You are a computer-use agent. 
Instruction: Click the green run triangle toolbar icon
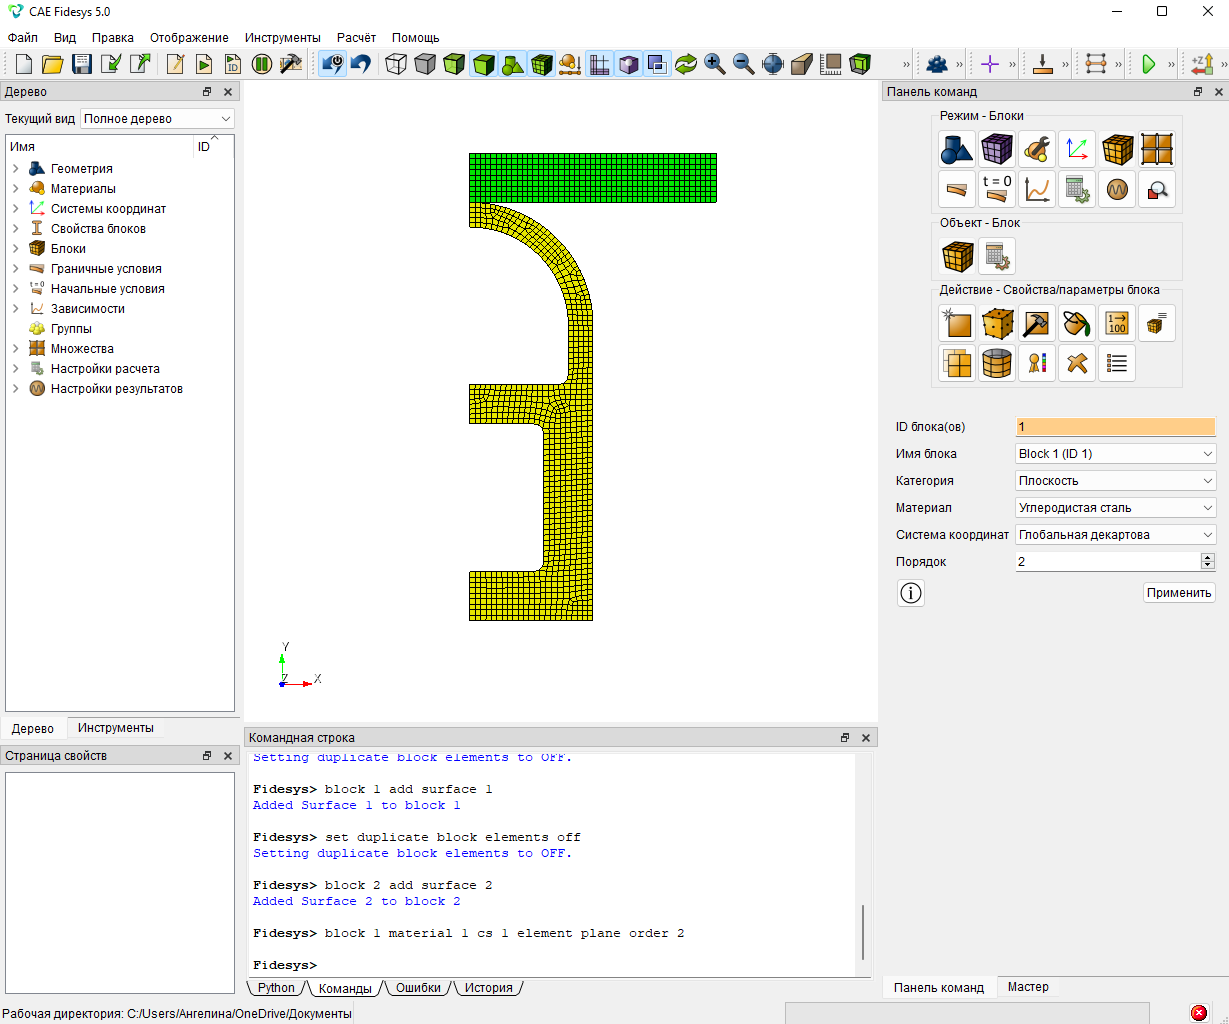(x=1148, y=64)
